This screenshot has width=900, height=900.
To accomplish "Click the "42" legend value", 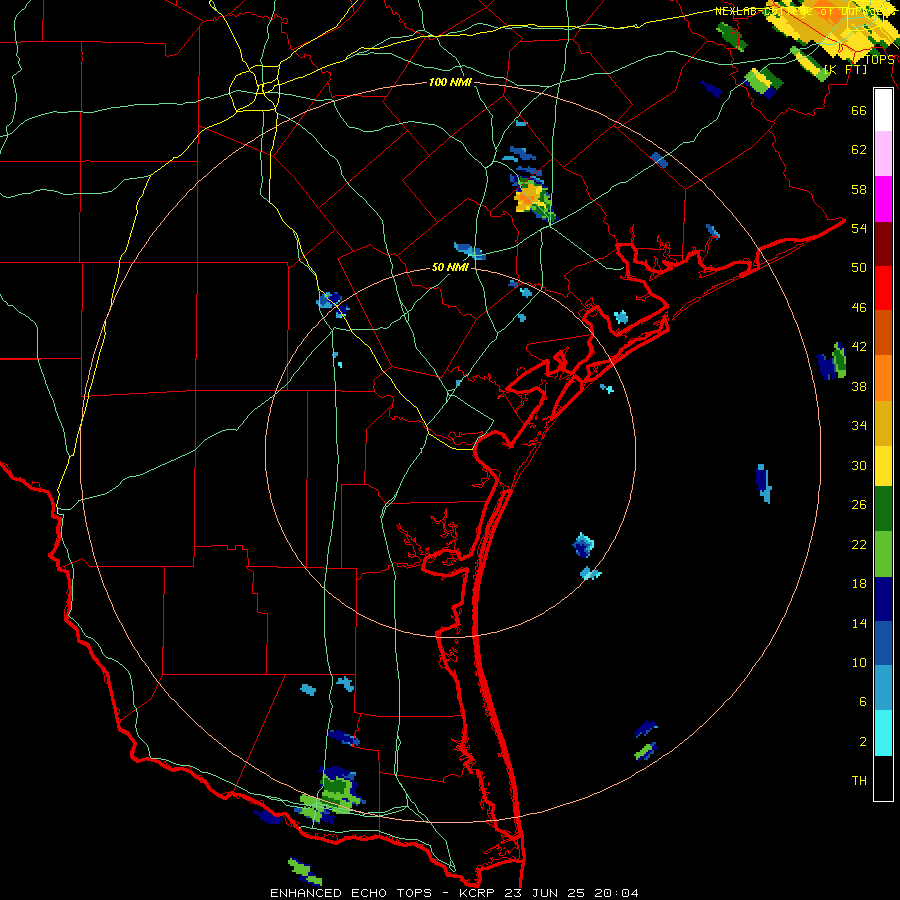I will [859, 346].
